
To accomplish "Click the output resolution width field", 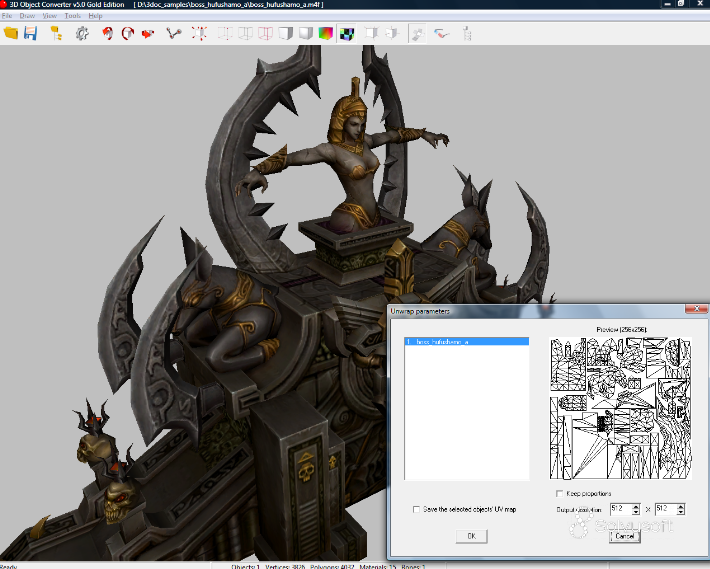I will point(620,509).
